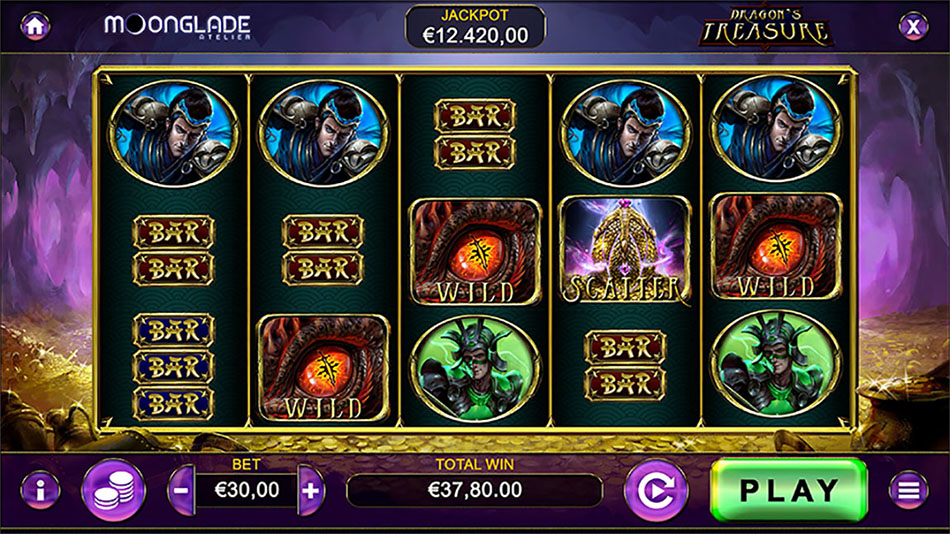The width and height of the screenshot is (950, 534).
Task: Open the coin stack bet settings
Action: pos(114,490)
